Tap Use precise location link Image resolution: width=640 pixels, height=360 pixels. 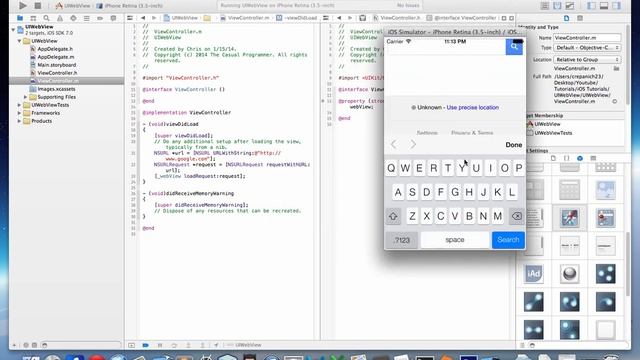(473, 107)
